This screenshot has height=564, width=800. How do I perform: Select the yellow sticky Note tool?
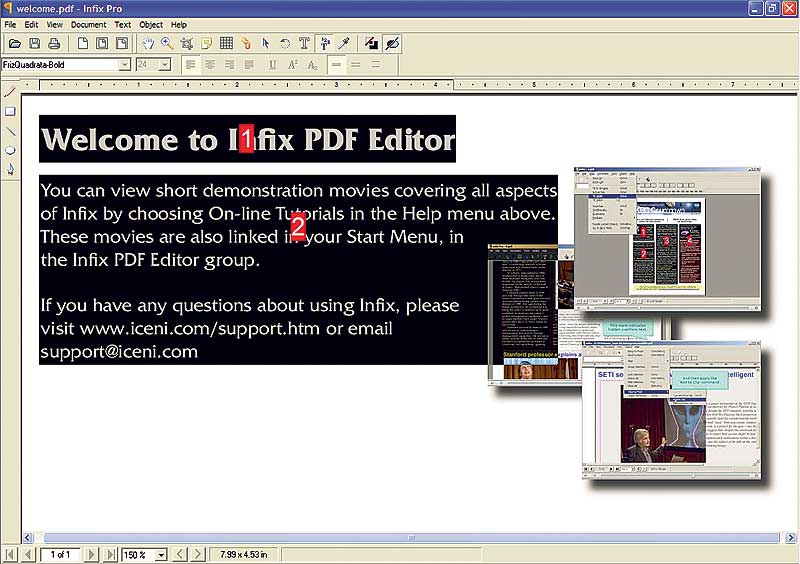207,44
